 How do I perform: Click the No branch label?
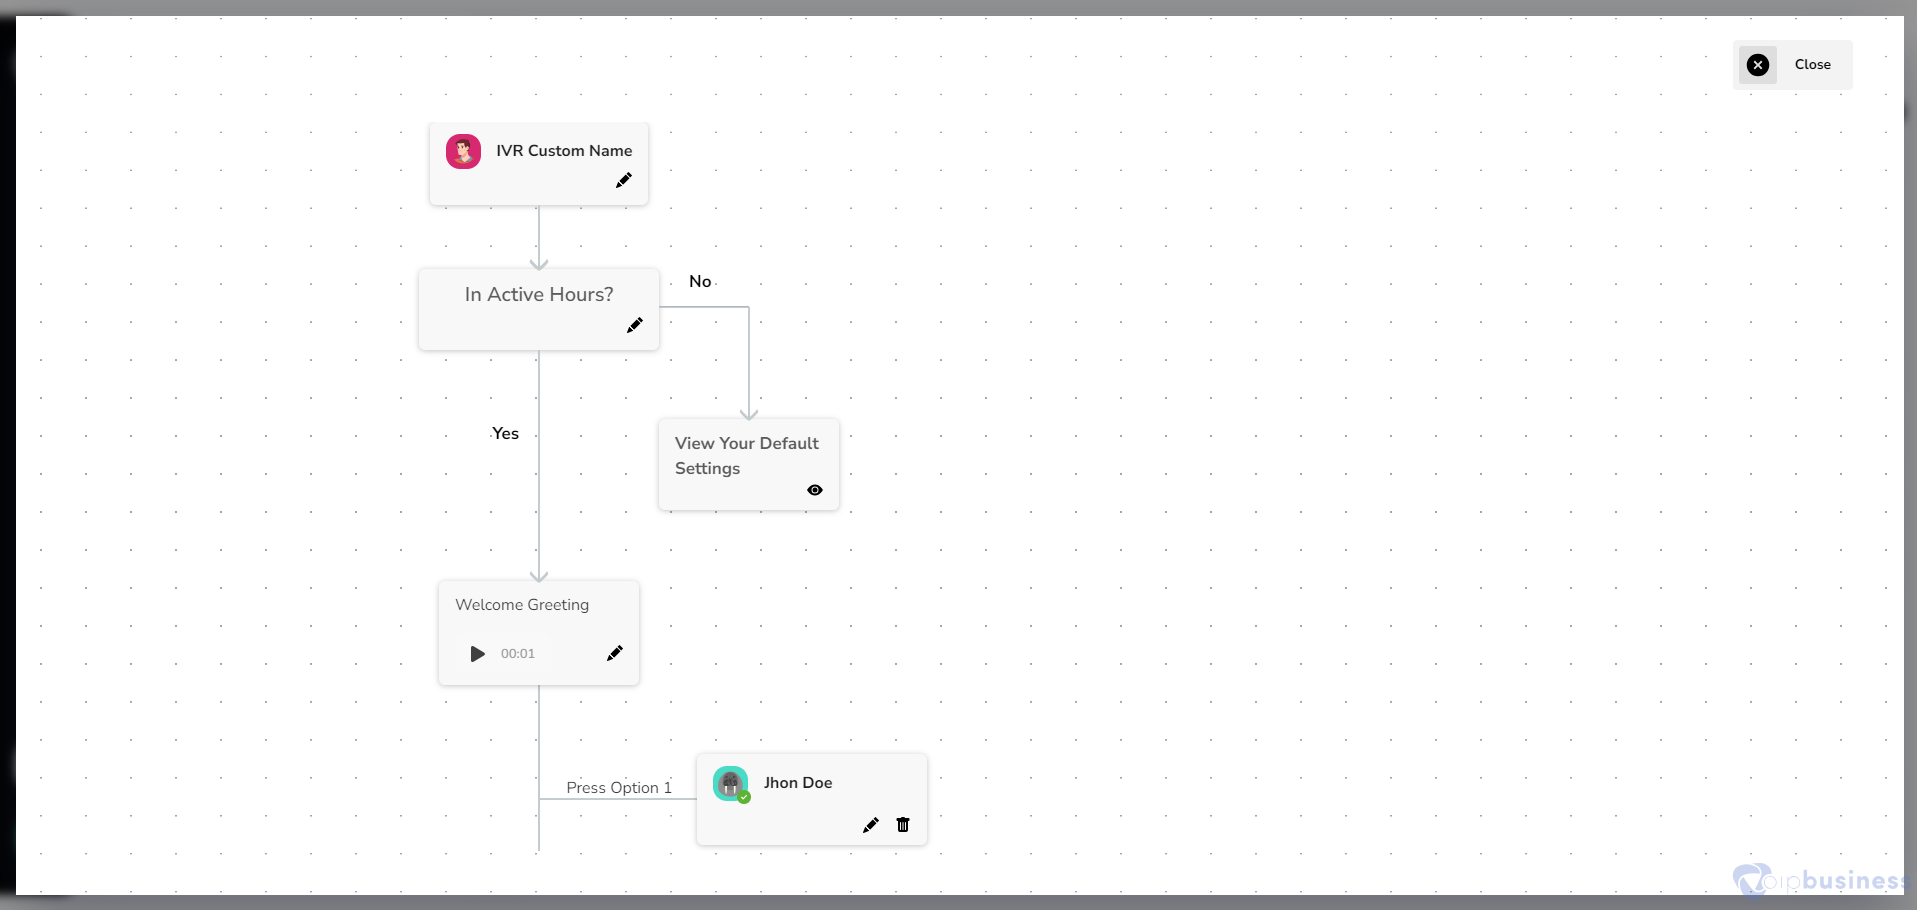(700, 282)
